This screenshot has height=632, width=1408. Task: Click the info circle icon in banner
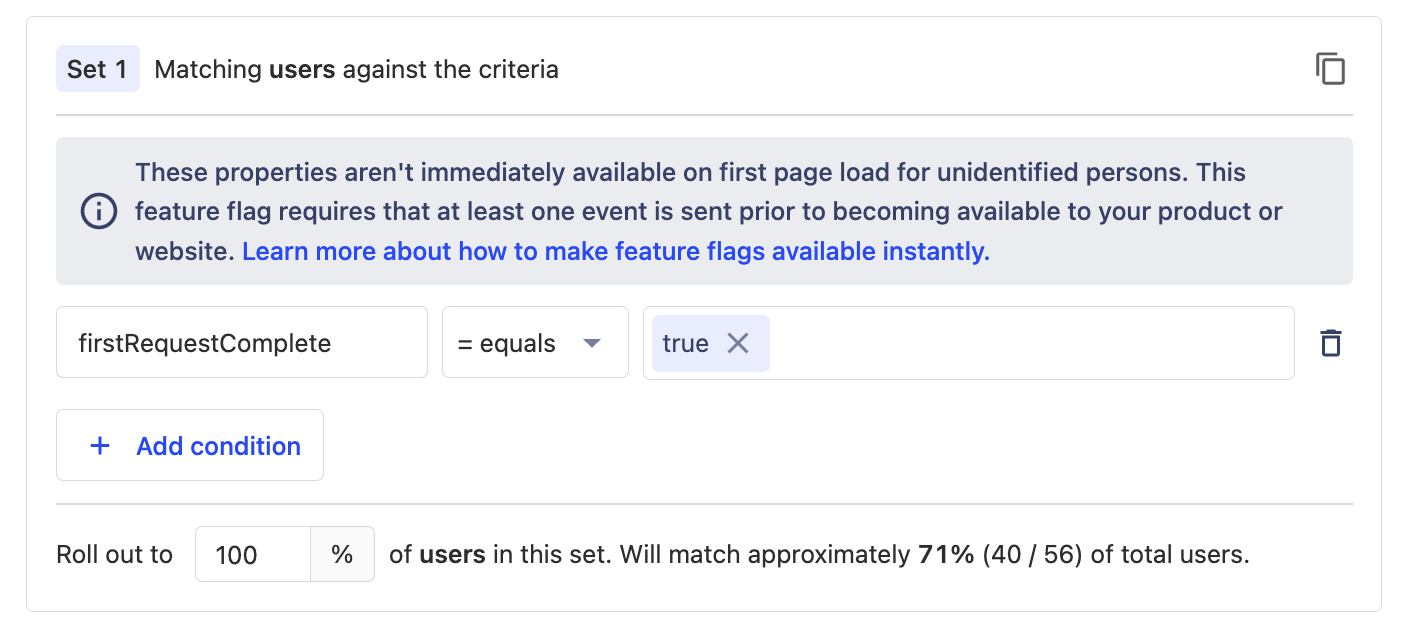(x=98, y=212)
